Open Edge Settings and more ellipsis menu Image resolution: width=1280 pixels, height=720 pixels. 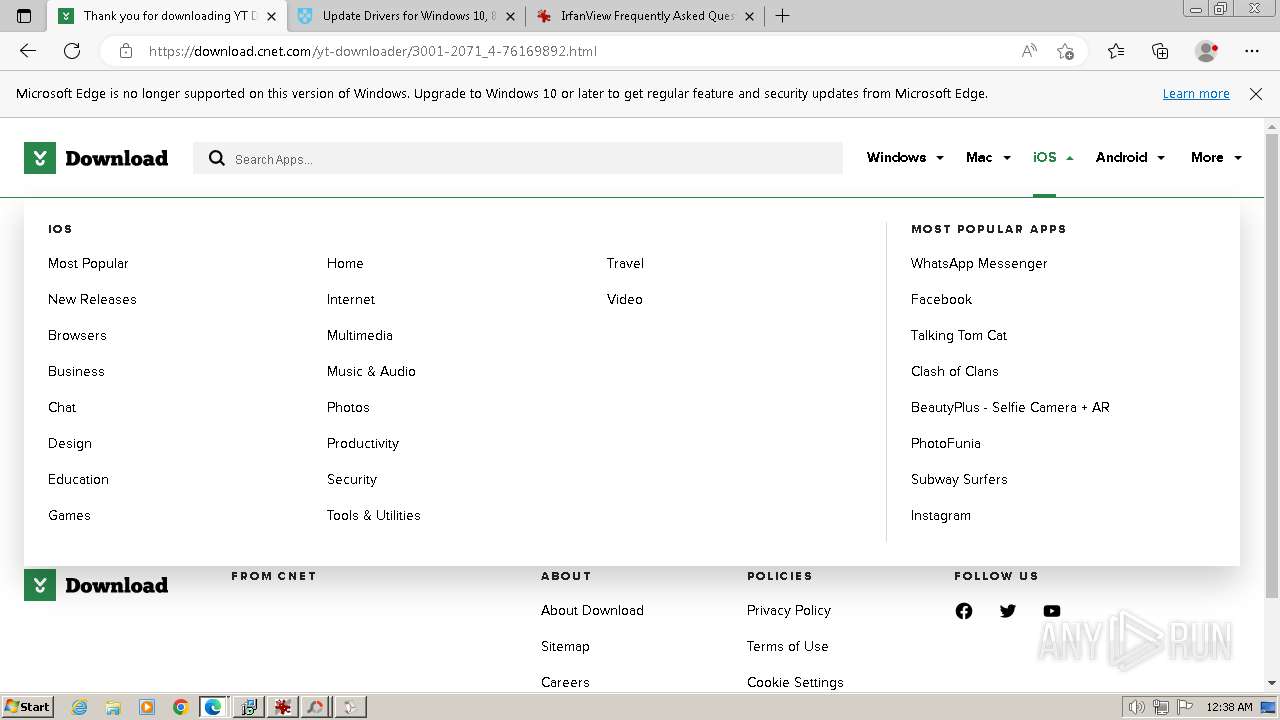tap(1252, 51)
